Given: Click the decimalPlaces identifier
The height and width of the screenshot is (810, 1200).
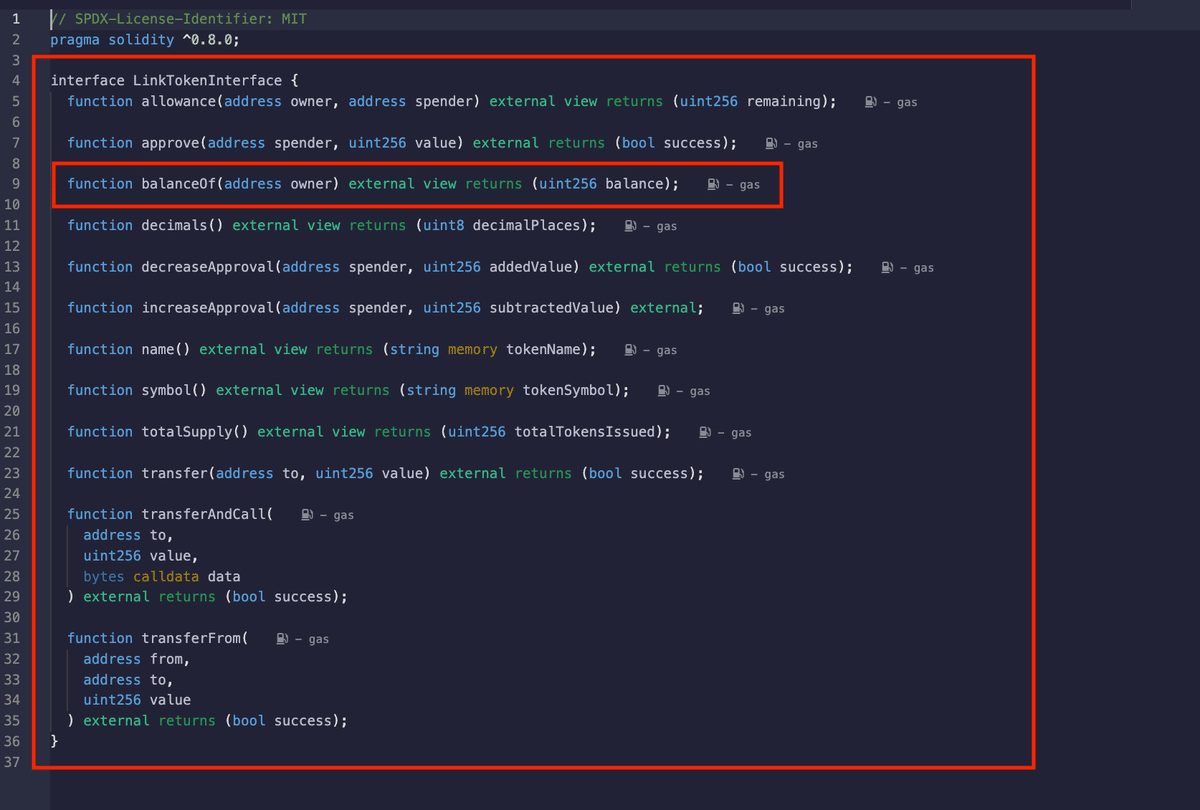Looking at the screenshot, I should [527, 225].
